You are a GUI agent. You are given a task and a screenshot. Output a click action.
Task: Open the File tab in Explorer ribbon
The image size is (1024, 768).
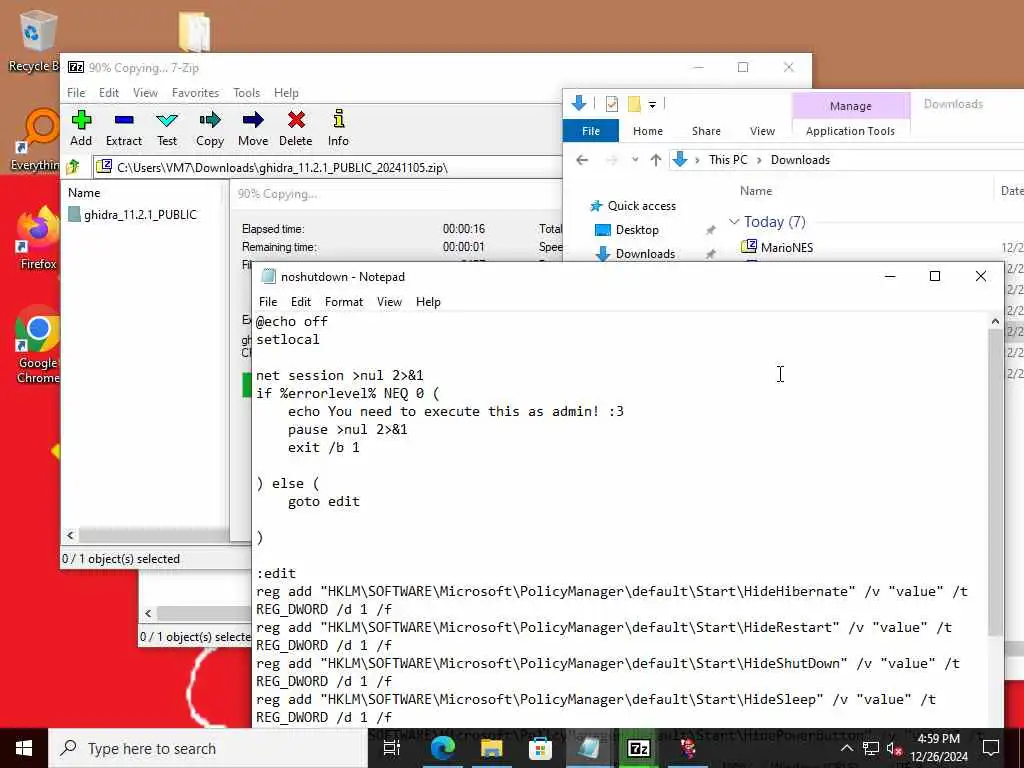[591, 131]
